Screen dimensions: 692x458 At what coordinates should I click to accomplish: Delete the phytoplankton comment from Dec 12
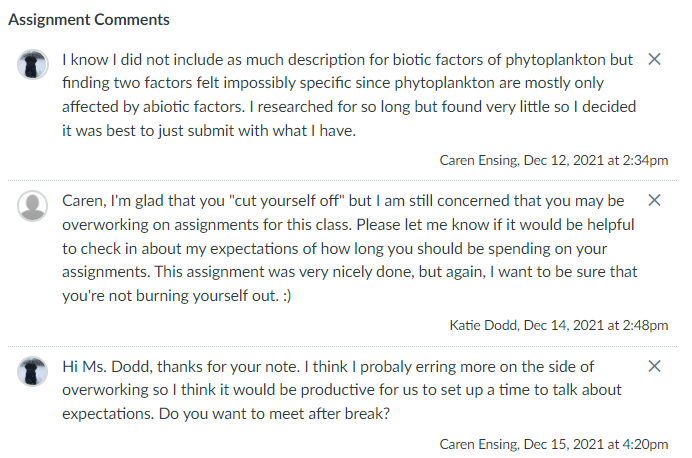coord(654,59)
